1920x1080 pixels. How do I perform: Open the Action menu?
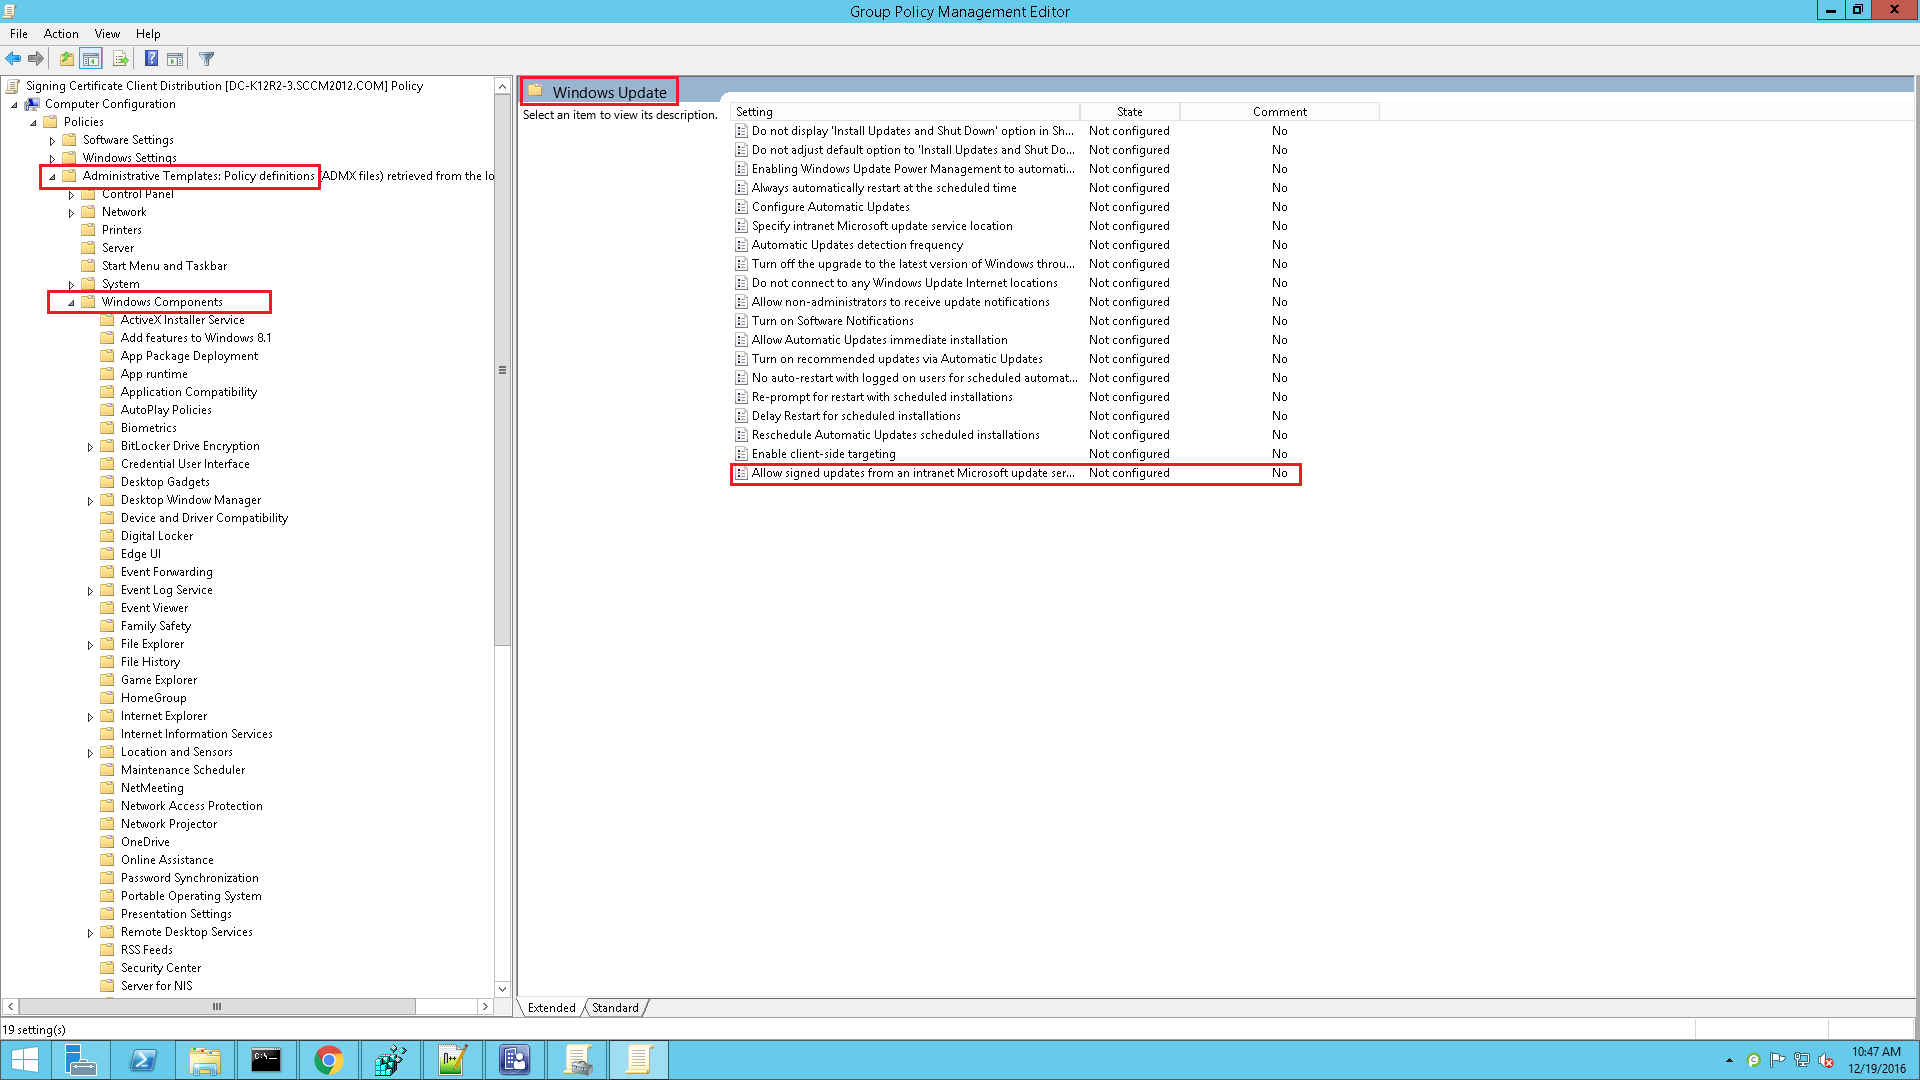coord(61,33)
